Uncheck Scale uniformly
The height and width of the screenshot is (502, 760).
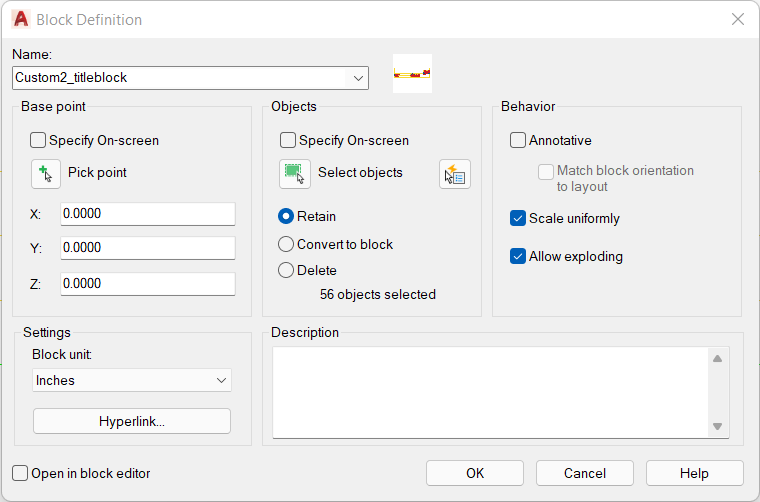(x=518, y=219)
